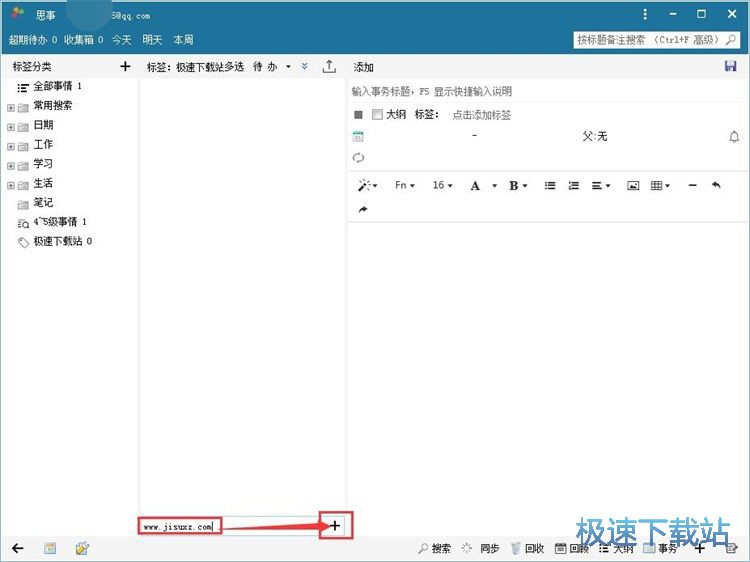This screenshot has height=562, width=750.
Task: Toggle the double-chevron expand icon in list header
Action: tap(304, 67)
